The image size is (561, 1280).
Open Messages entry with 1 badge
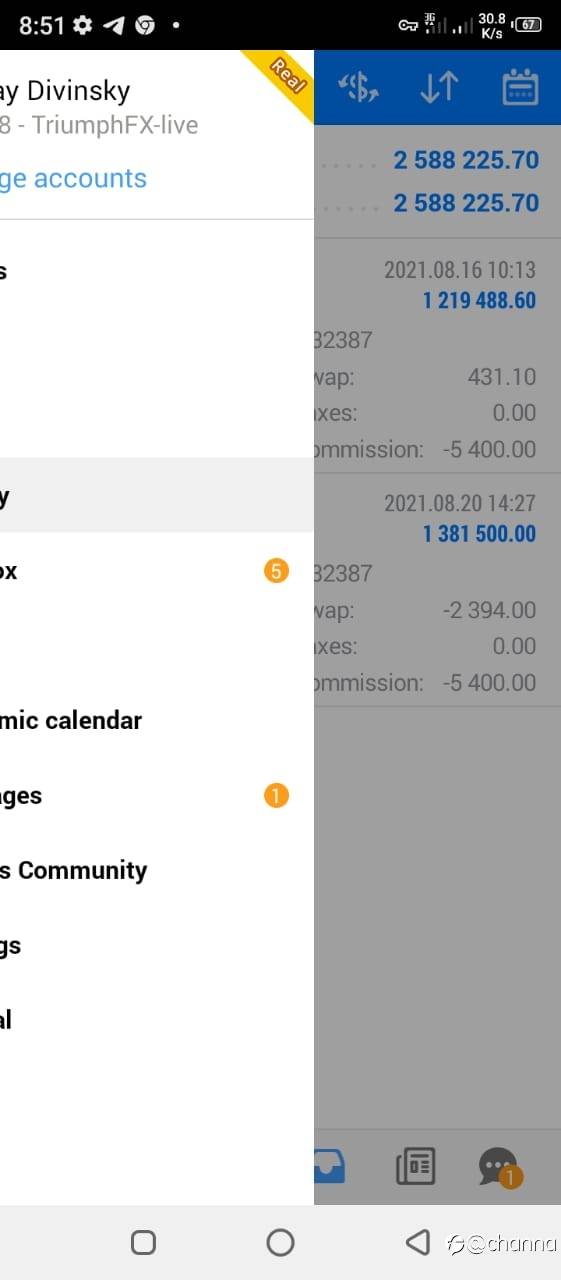[x=157, y=796]
